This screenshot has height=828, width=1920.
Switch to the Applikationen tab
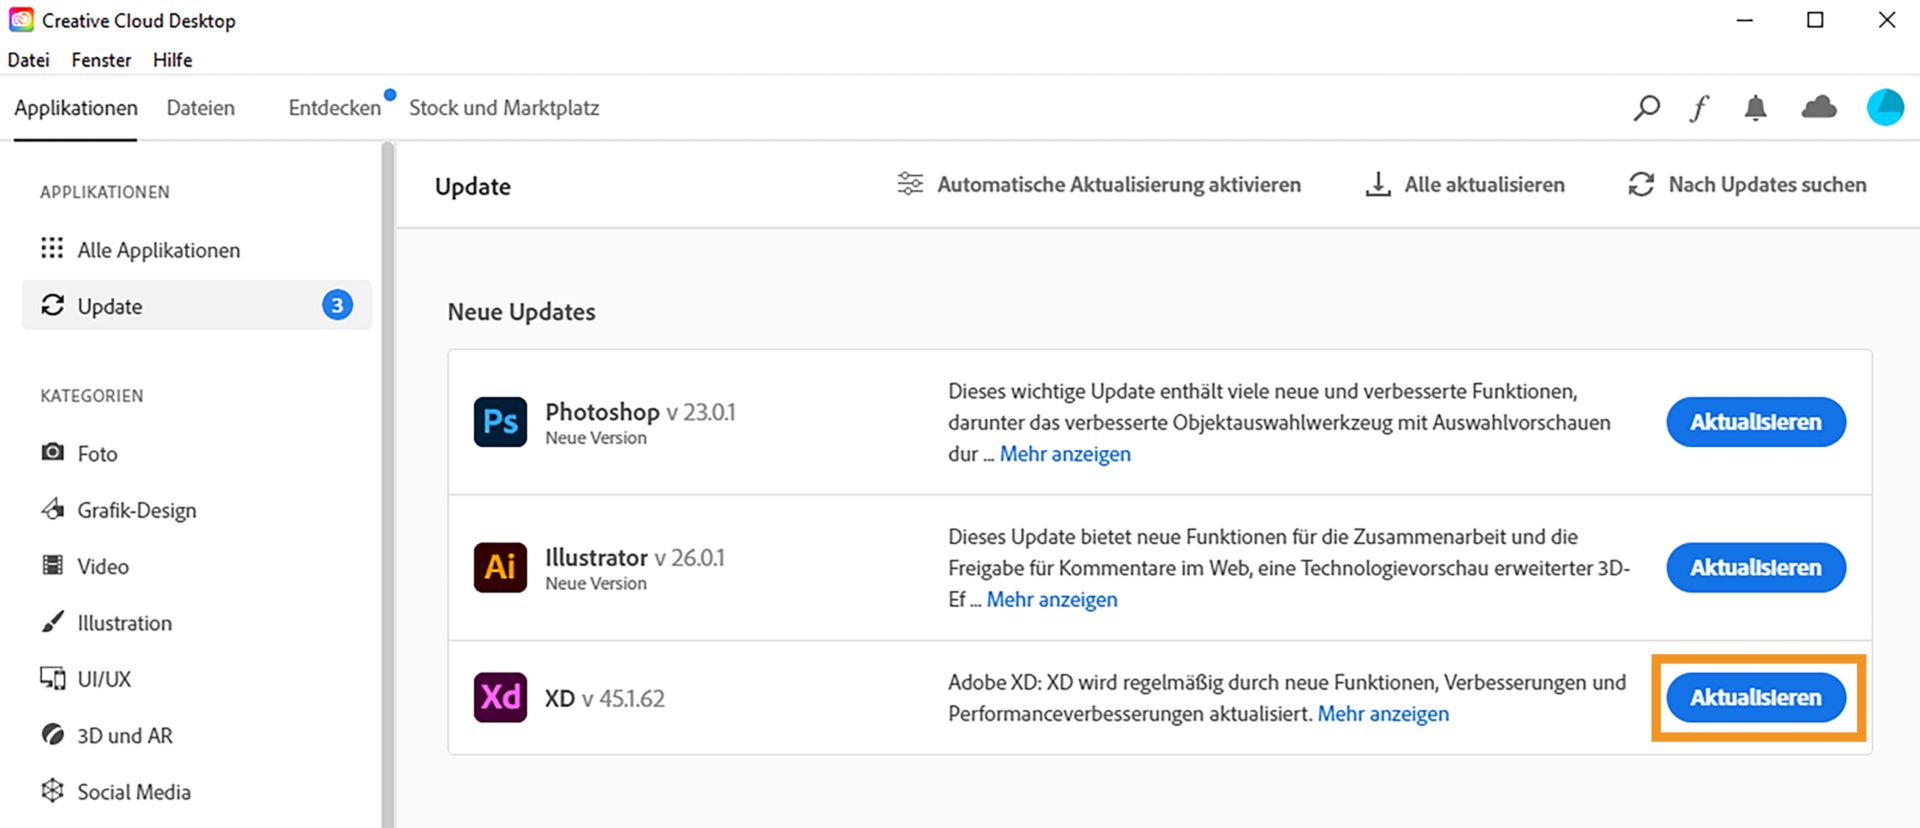click(x=76, y=108)
